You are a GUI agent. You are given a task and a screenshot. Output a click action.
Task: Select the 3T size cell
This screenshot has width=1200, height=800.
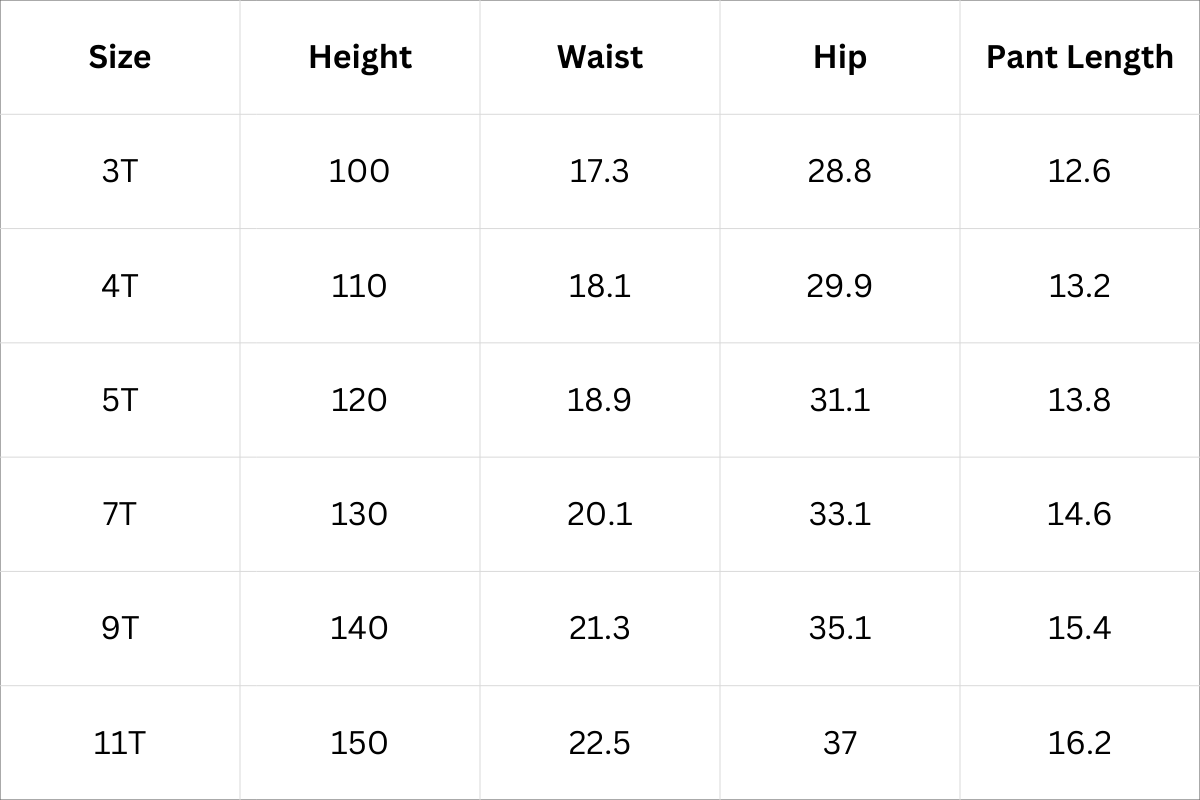coord(120,171)
